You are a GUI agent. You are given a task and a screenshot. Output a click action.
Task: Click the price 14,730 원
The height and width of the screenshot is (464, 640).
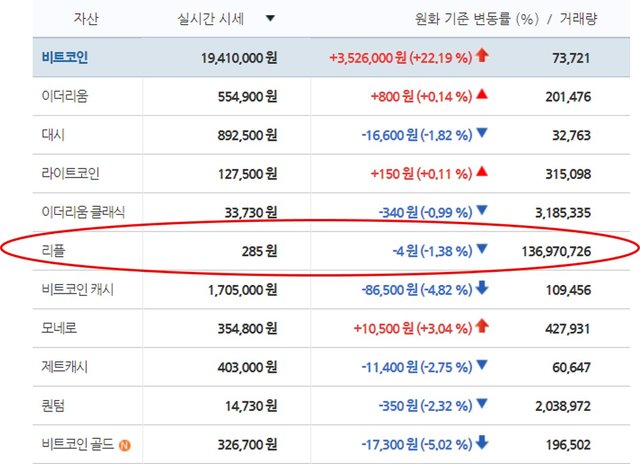pyautogui.click(x=251, y=406)
